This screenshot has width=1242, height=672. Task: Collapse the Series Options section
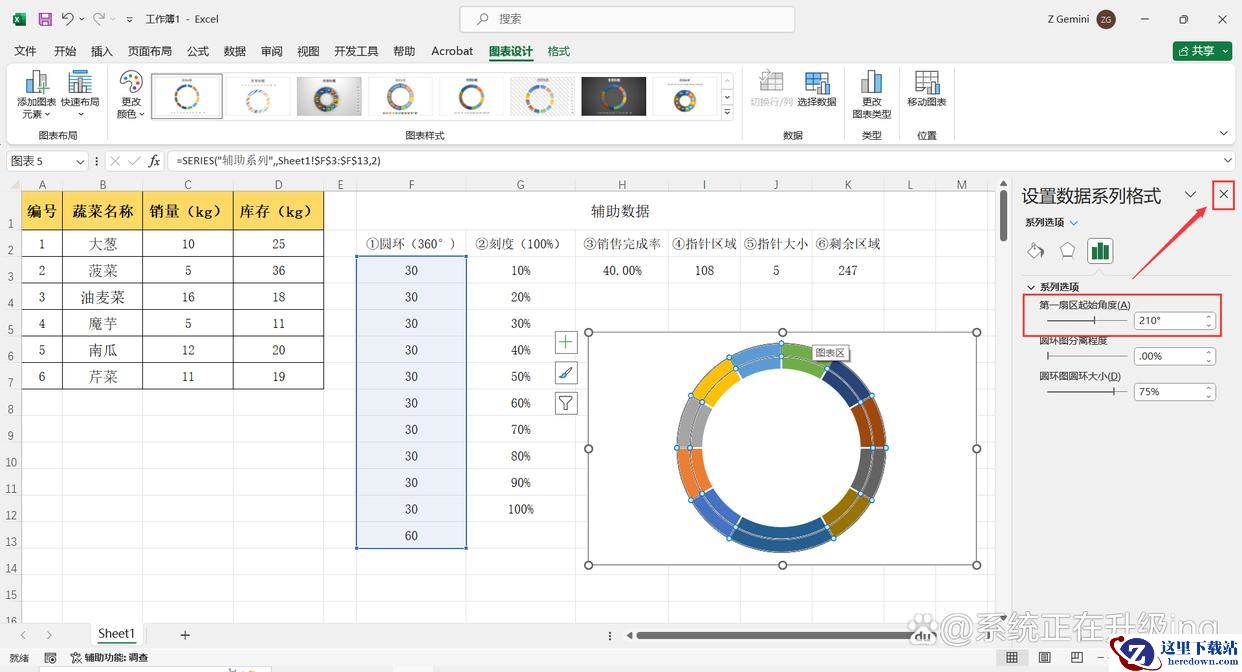(1032, 287)
